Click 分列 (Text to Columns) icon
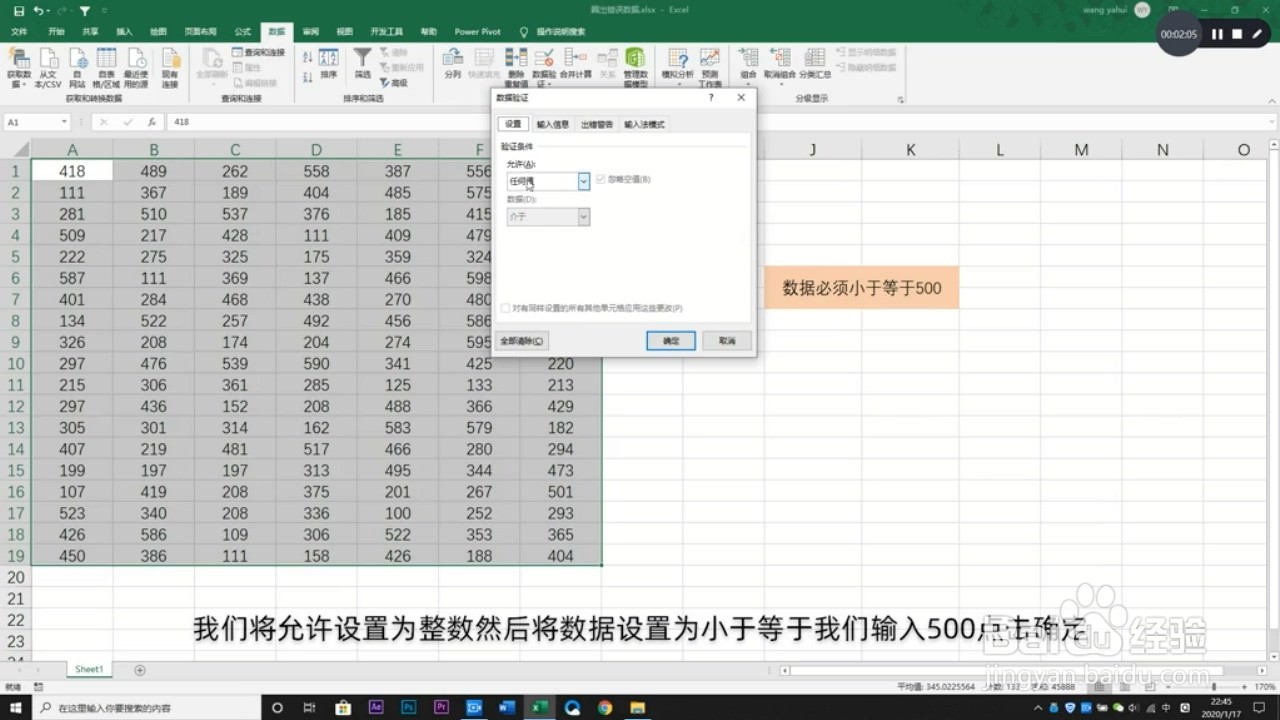This screenshot has height=720, width=1280. [x=452, y=62]
